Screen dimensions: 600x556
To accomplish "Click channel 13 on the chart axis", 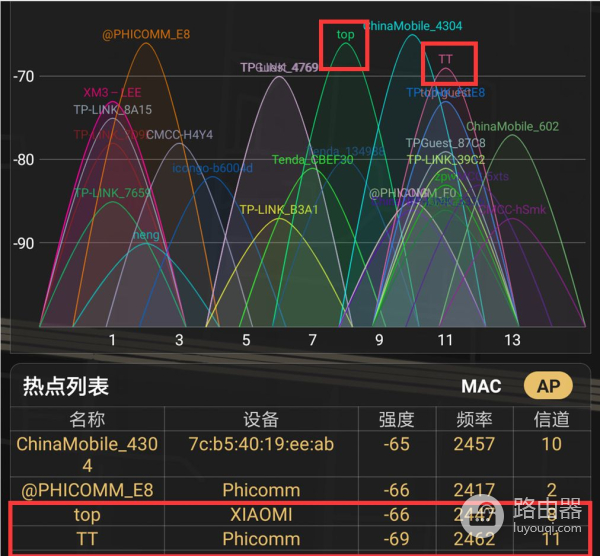I will click(x=512, y=340).
